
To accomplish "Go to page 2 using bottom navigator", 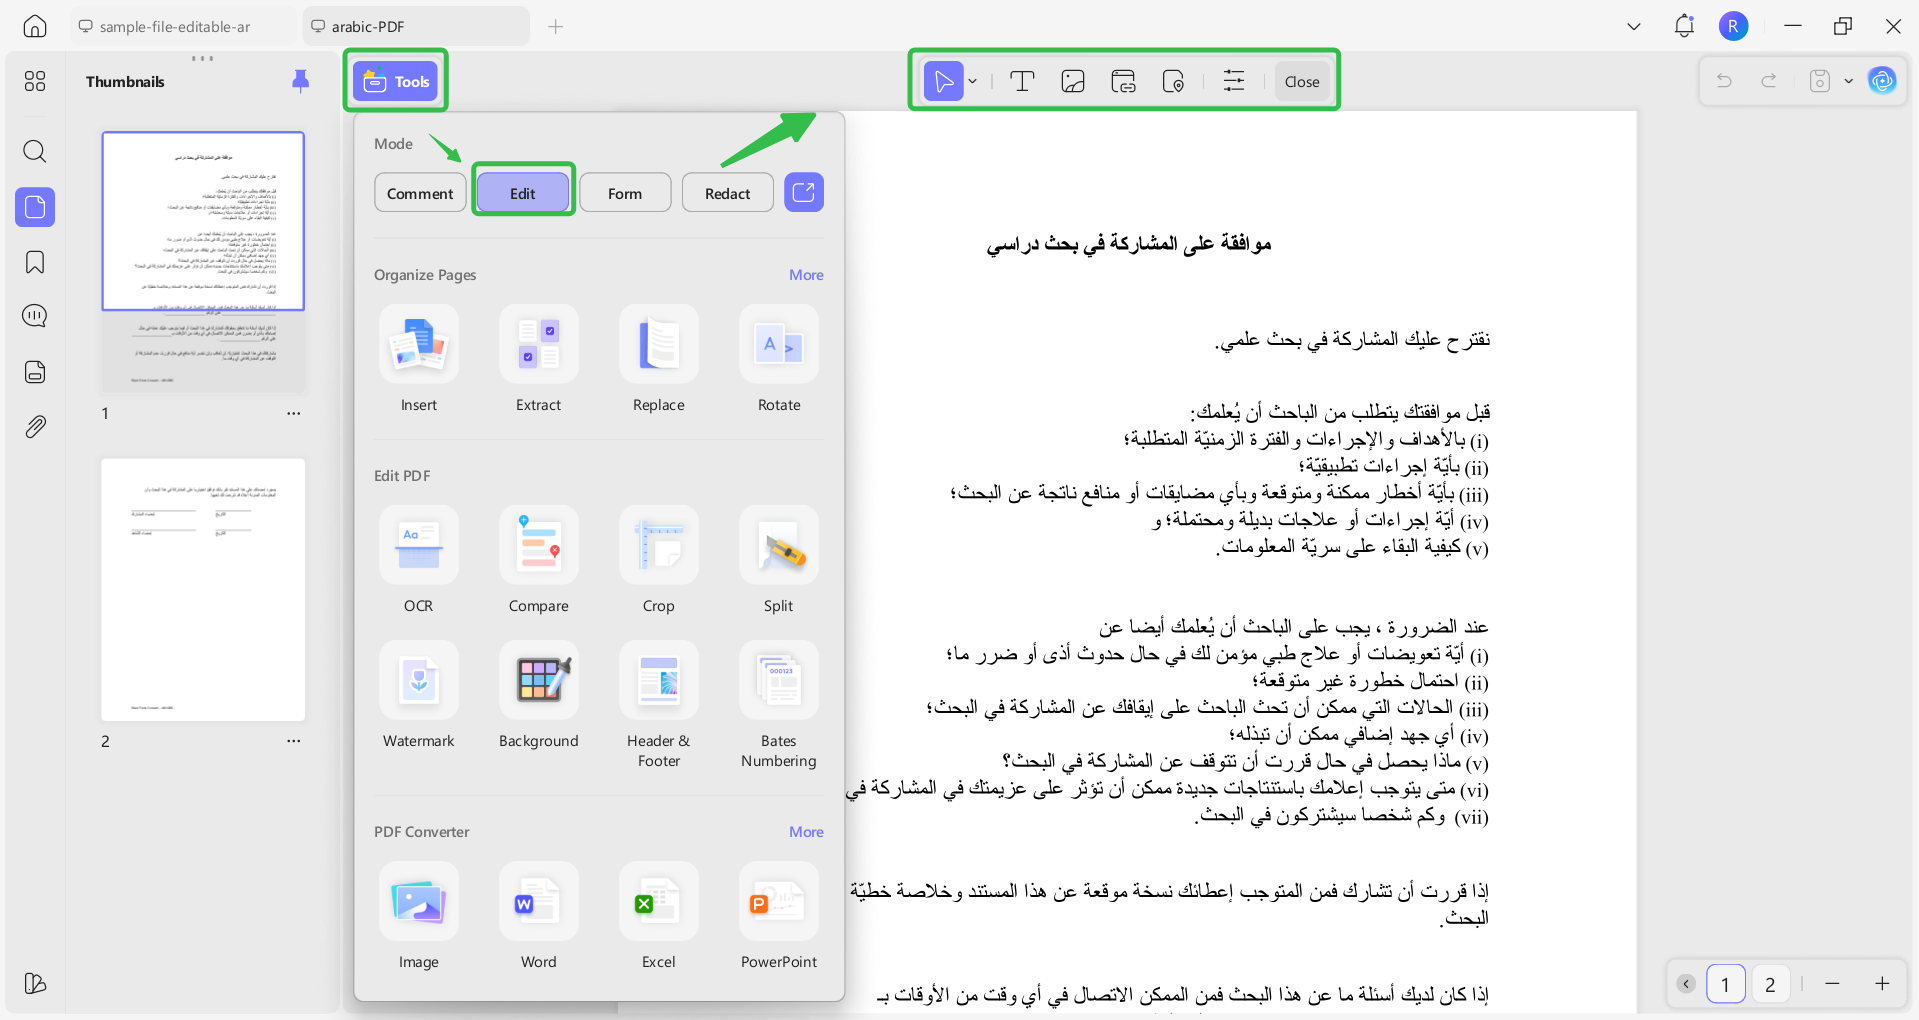I will click(1770, 984).
